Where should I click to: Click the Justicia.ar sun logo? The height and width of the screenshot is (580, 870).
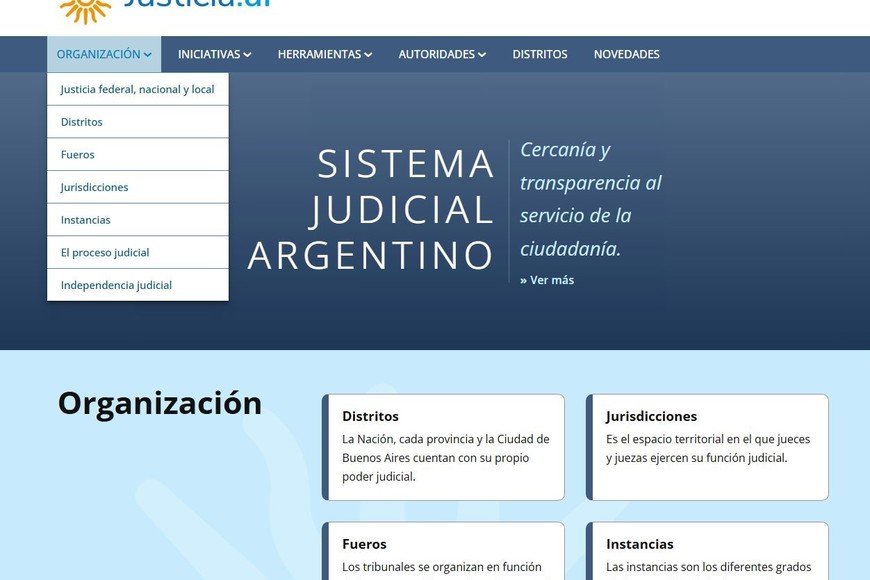pos(85,10)
